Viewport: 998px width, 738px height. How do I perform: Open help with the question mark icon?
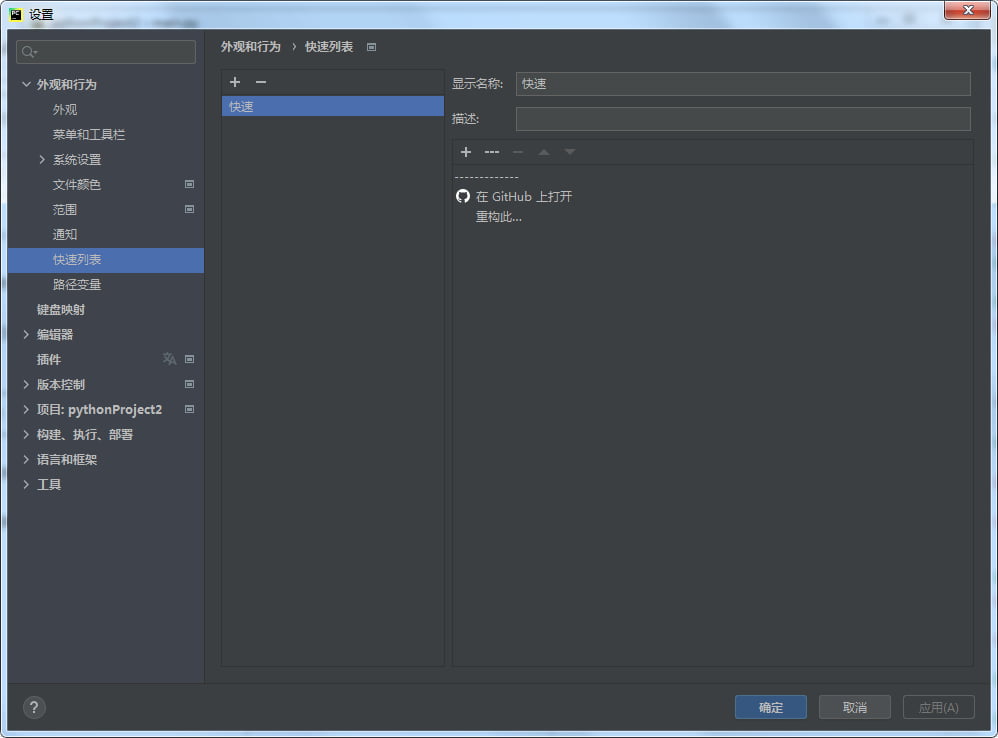click(x=34, y=707)
